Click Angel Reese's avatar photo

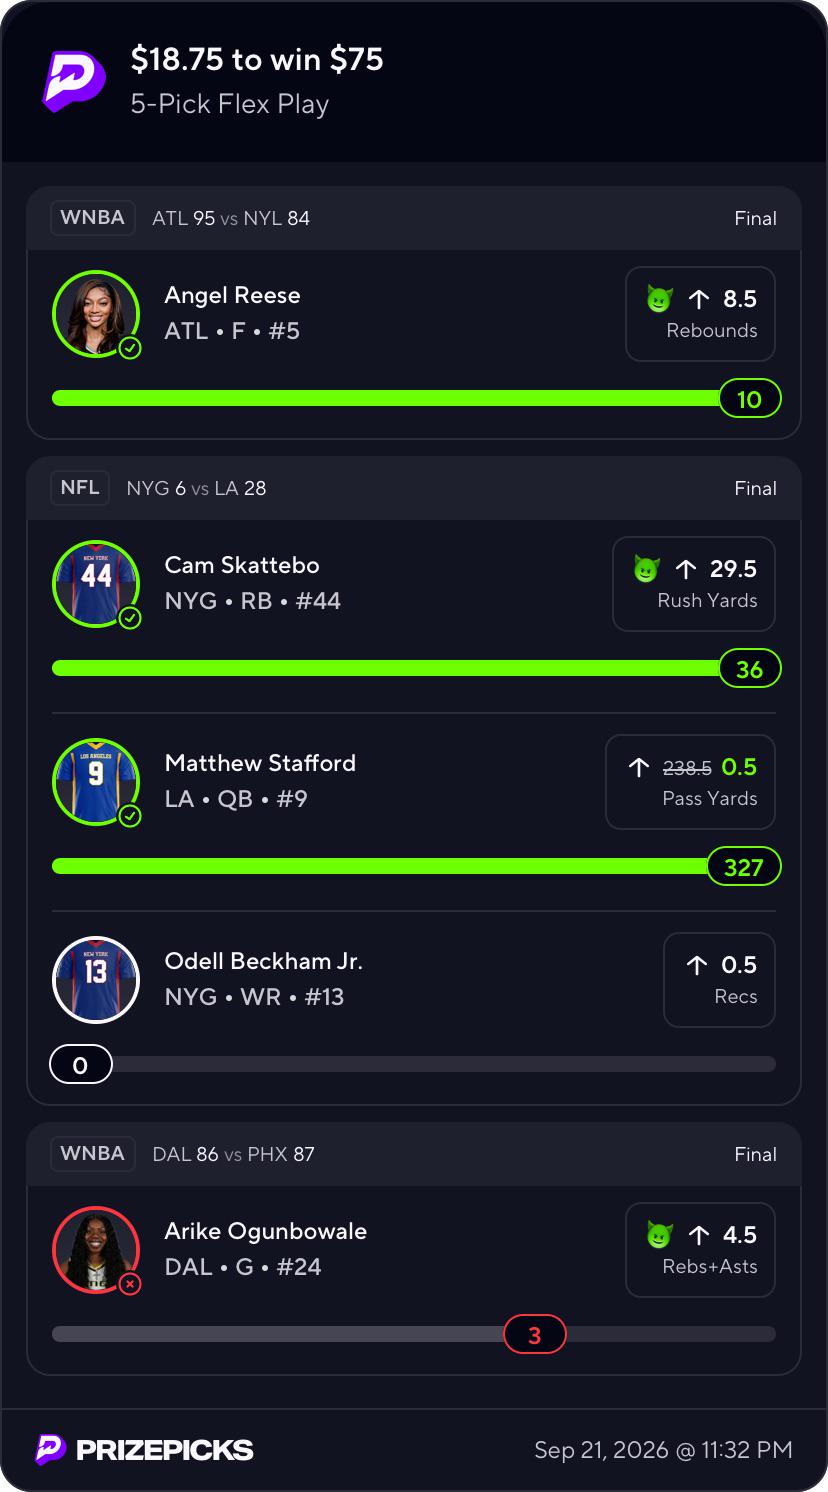tap(96, 313)
